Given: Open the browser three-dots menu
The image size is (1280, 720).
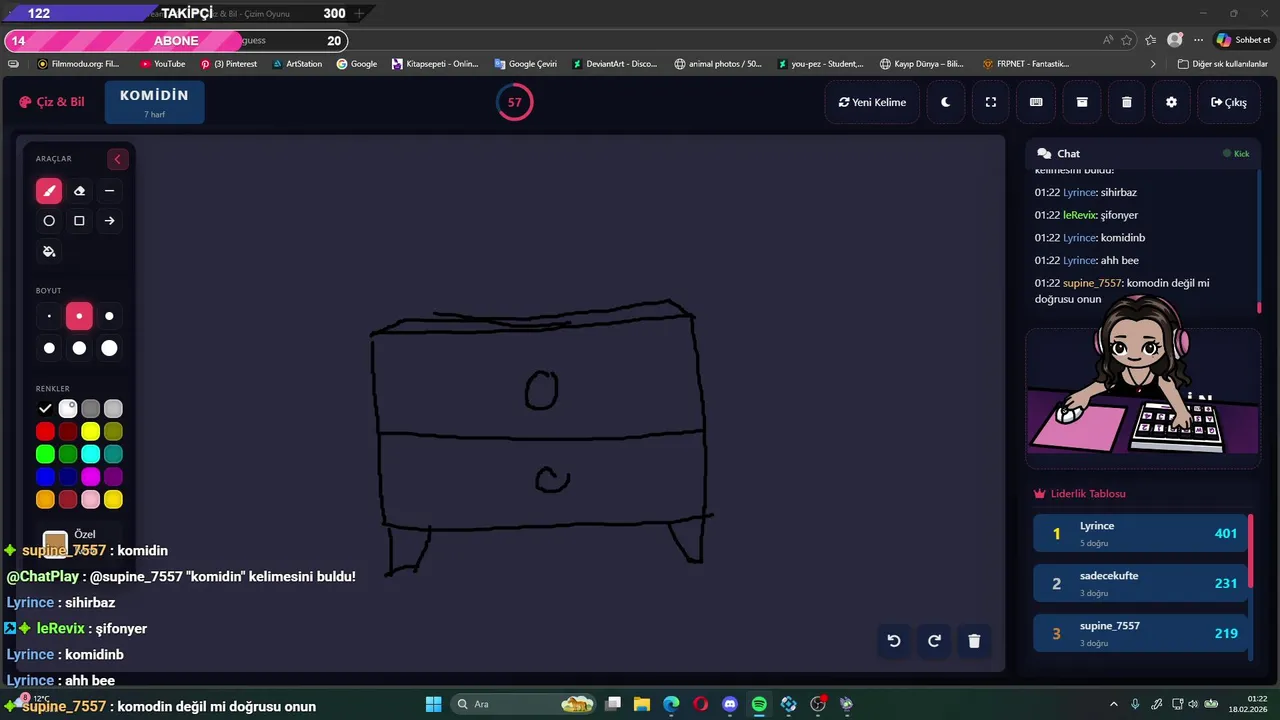Looking at the screenshot, I should (x=1200, y=40).
